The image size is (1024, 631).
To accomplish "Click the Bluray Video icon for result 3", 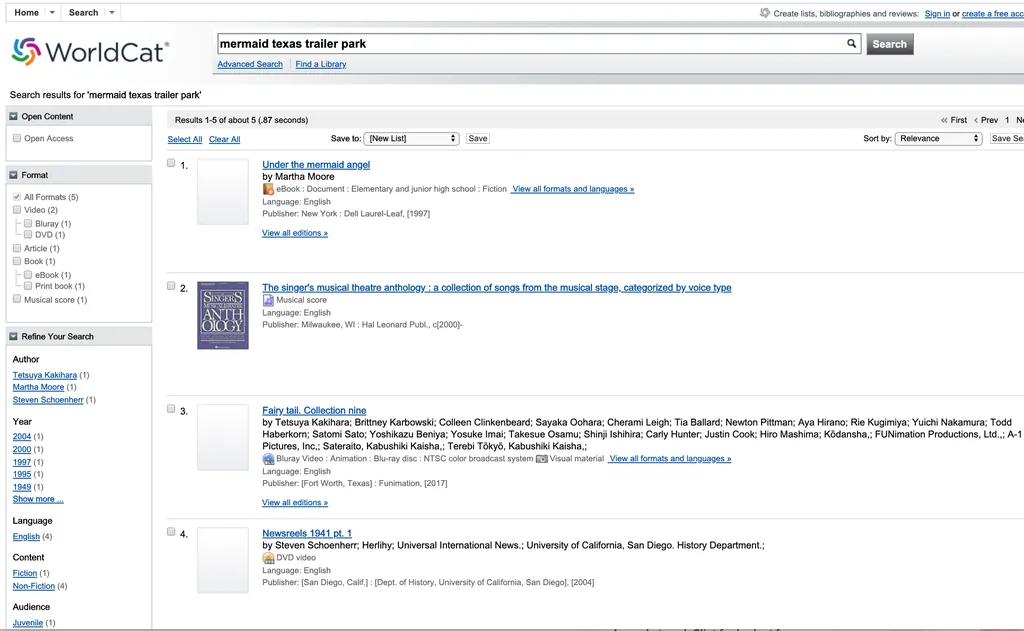I will coord(268,459).
